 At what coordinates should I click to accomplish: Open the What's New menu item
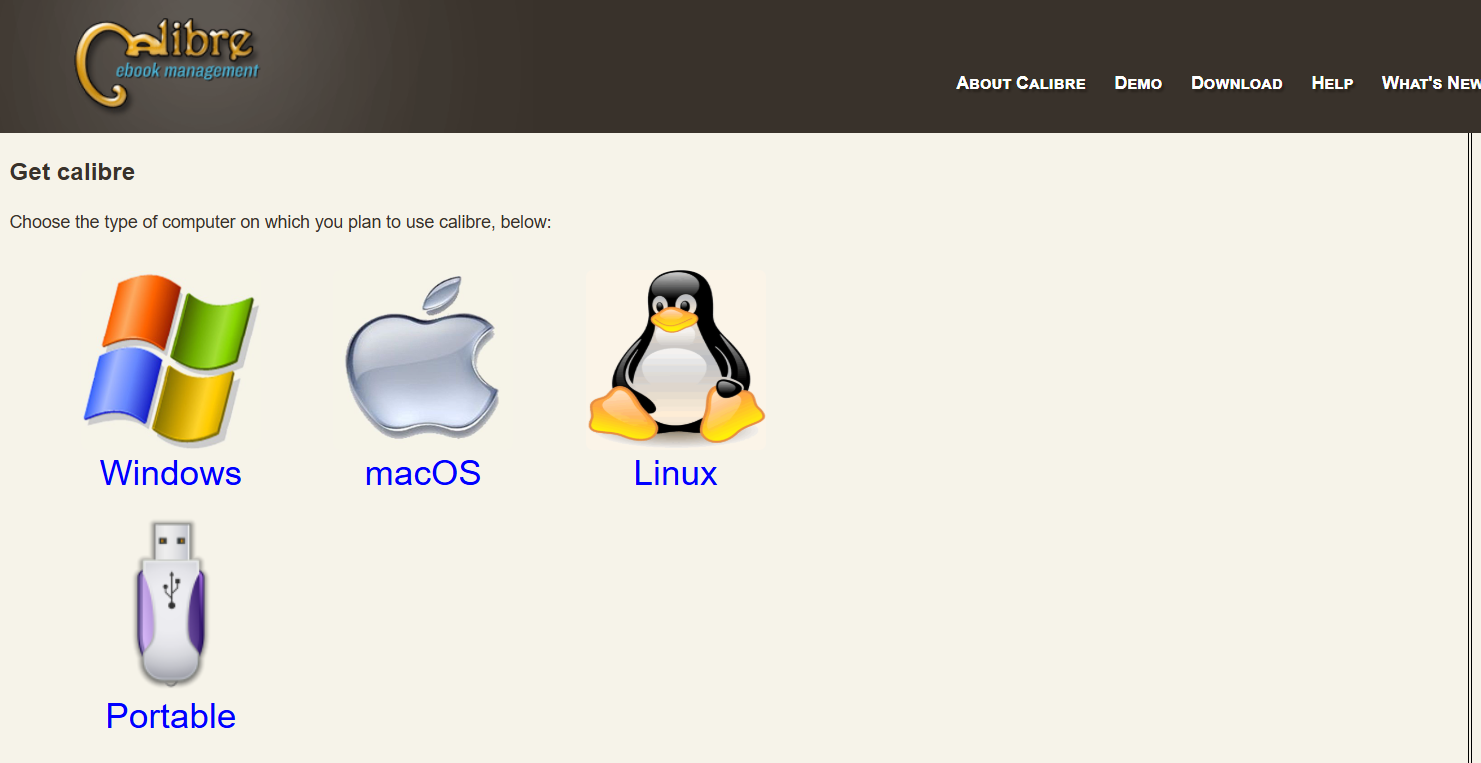pos(1431,83)
